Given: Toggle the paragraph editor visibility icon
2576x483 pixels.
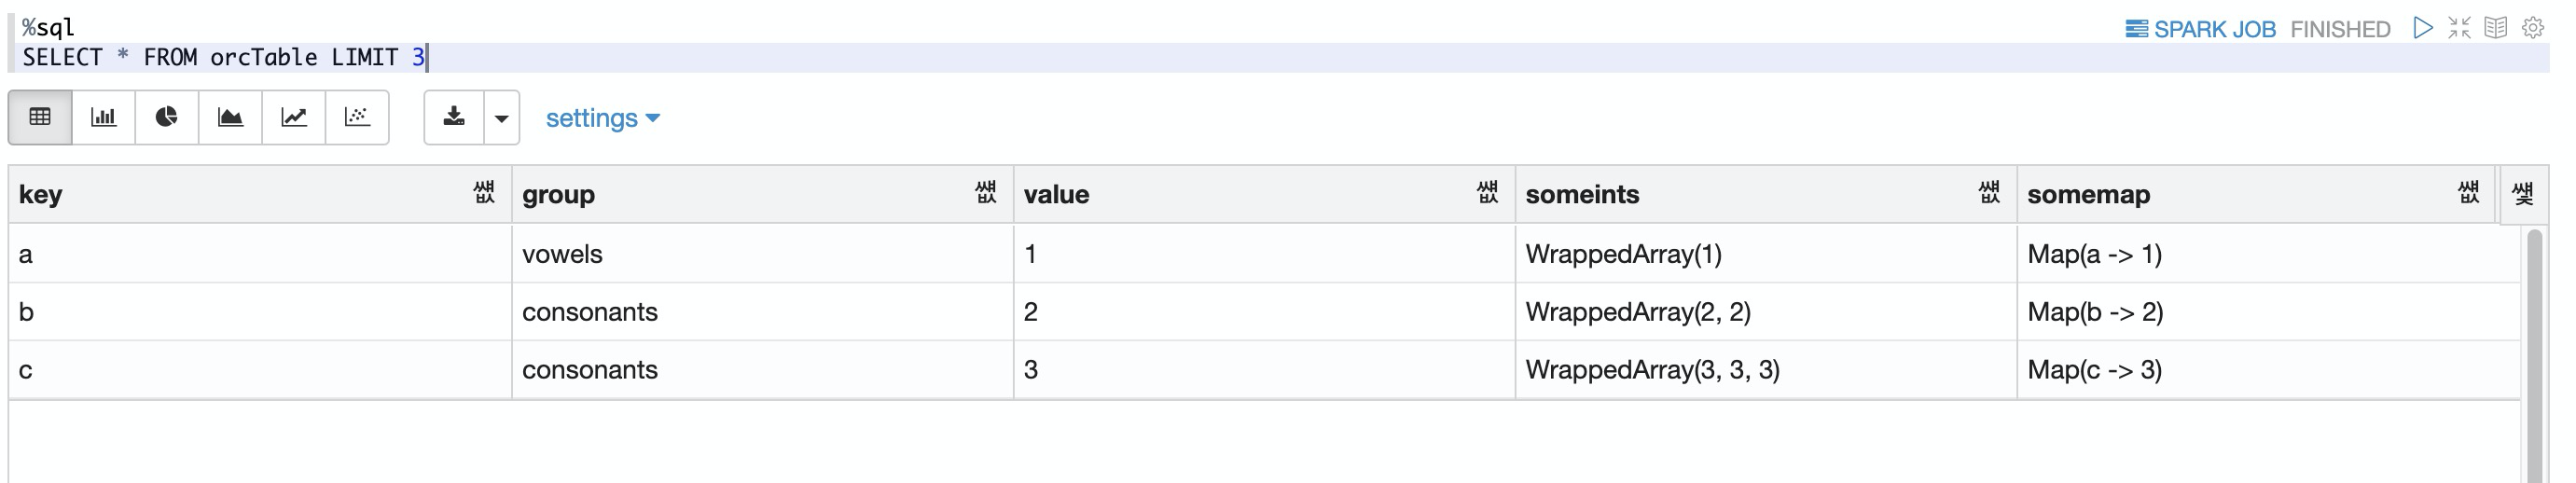Looking at the screenshot, I should point(2459,28).
